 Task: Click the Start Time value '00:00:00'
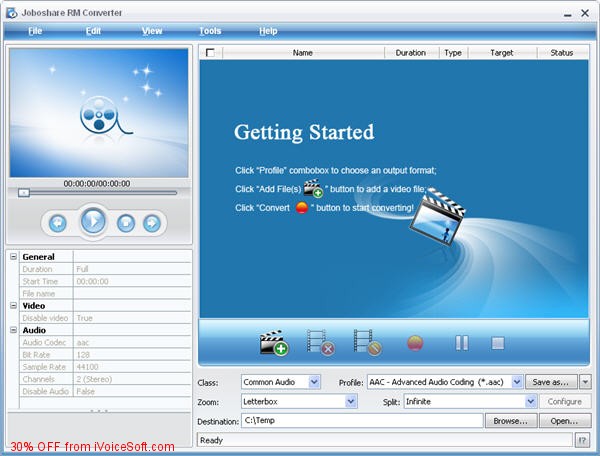tap(132, 281)
